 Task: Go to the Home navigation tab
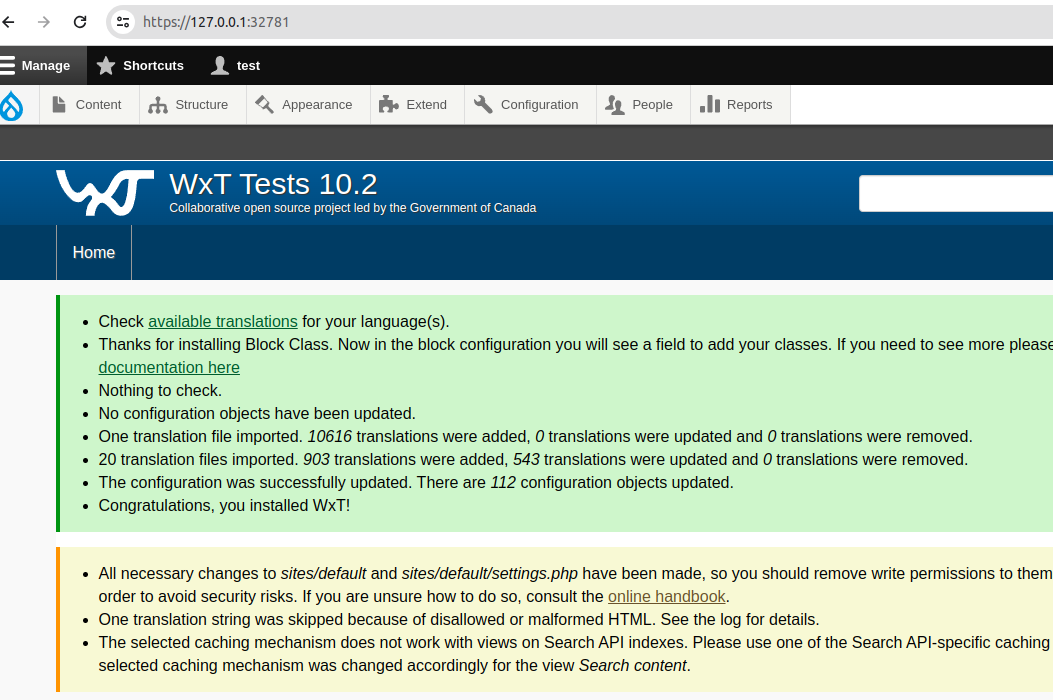pos(94,253)
